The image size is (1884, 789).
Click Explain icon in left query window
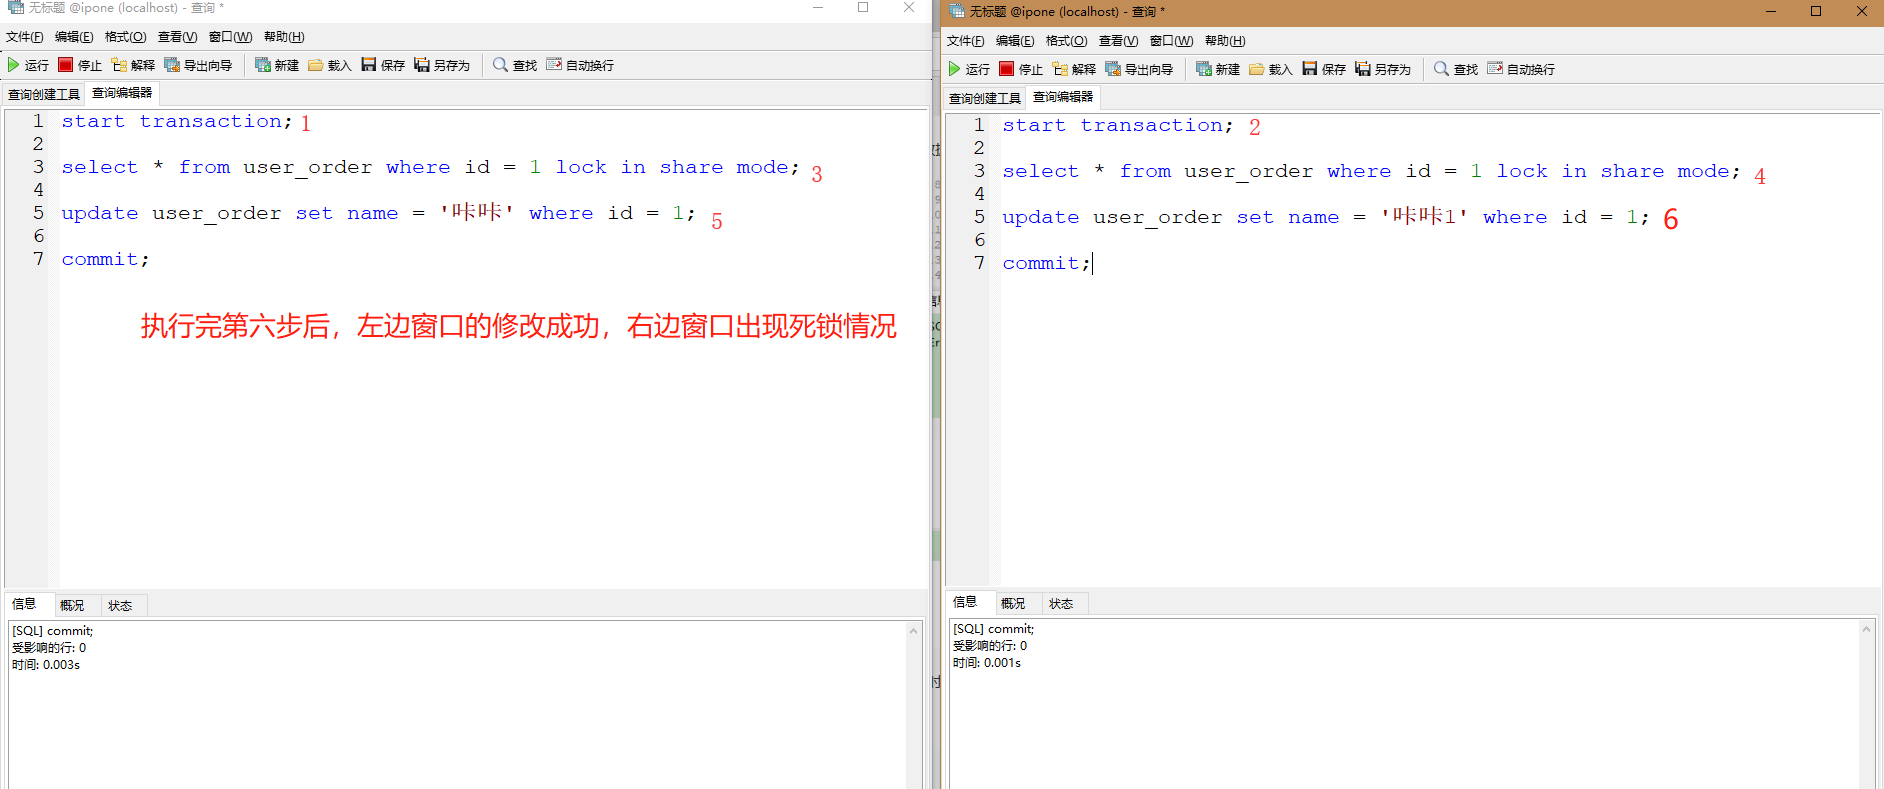tap(119, 65)
